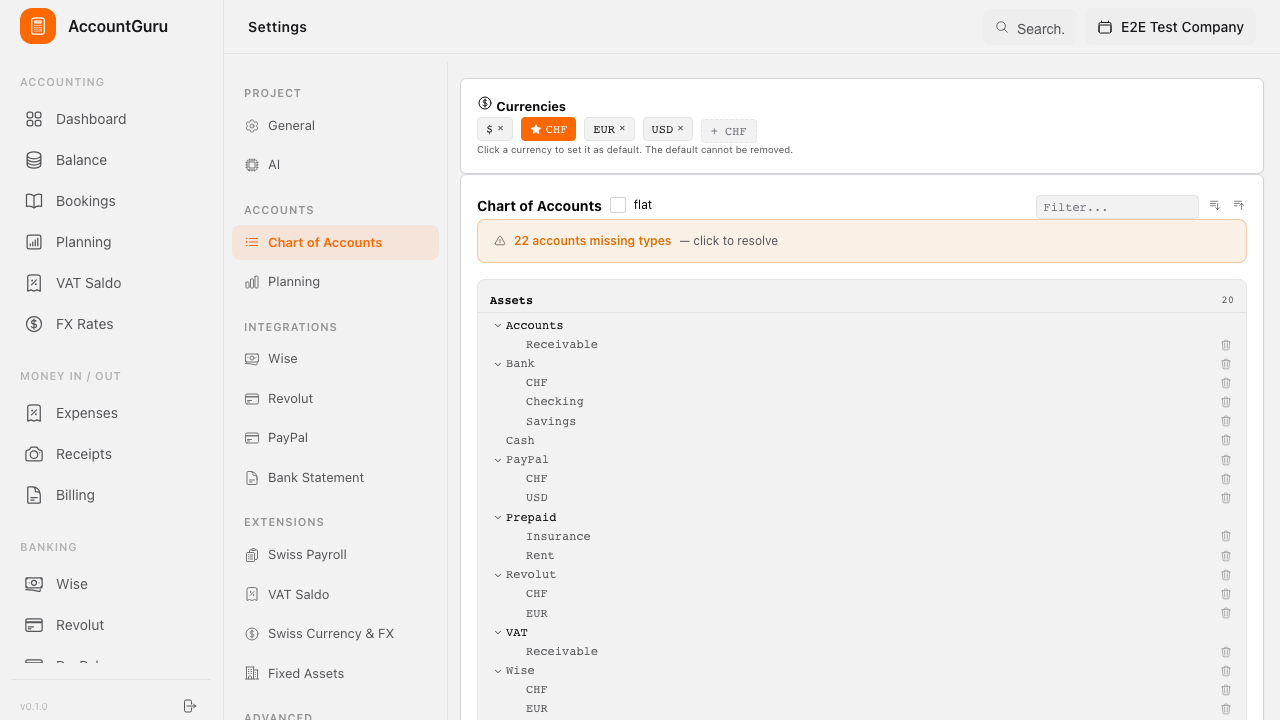The height and width of the screenshot is (720, 1280).
Task: Click the Expenses receipt icon
Action: click(x=34, y=413)
